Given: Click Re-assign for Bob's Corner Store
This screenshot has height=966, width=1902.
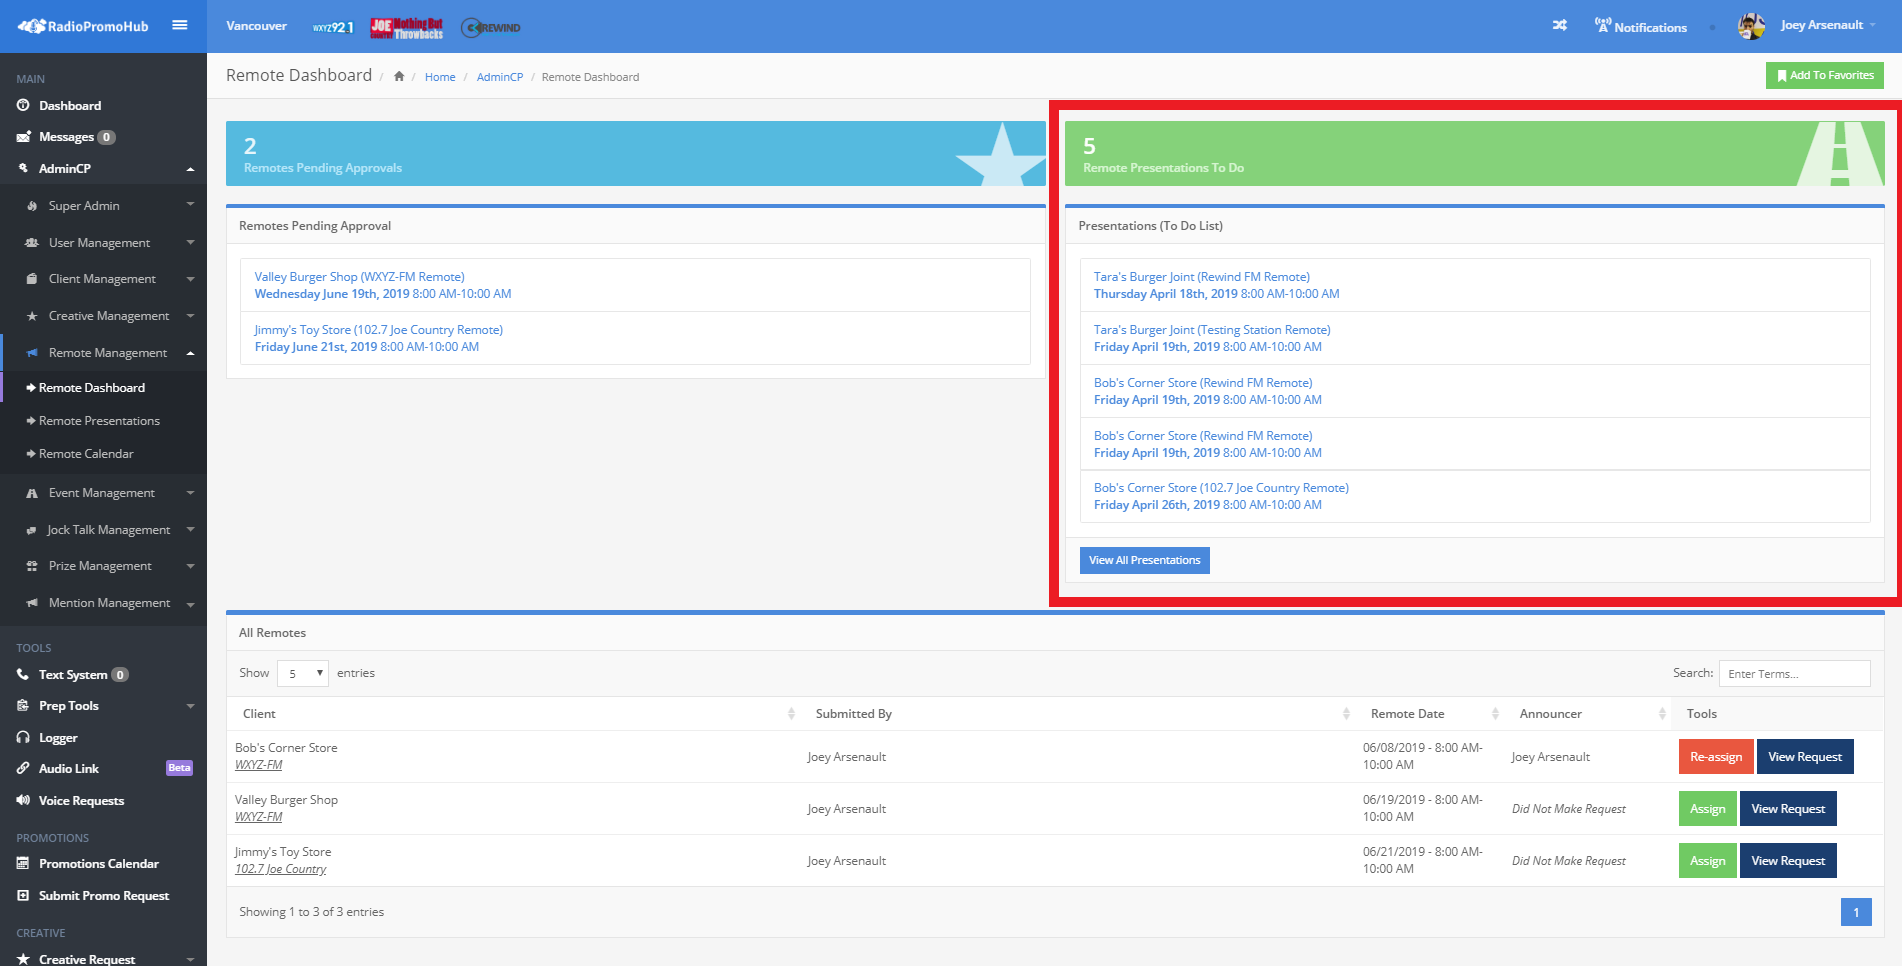Looking at the screenshot, I should [x=1715, y=757].
